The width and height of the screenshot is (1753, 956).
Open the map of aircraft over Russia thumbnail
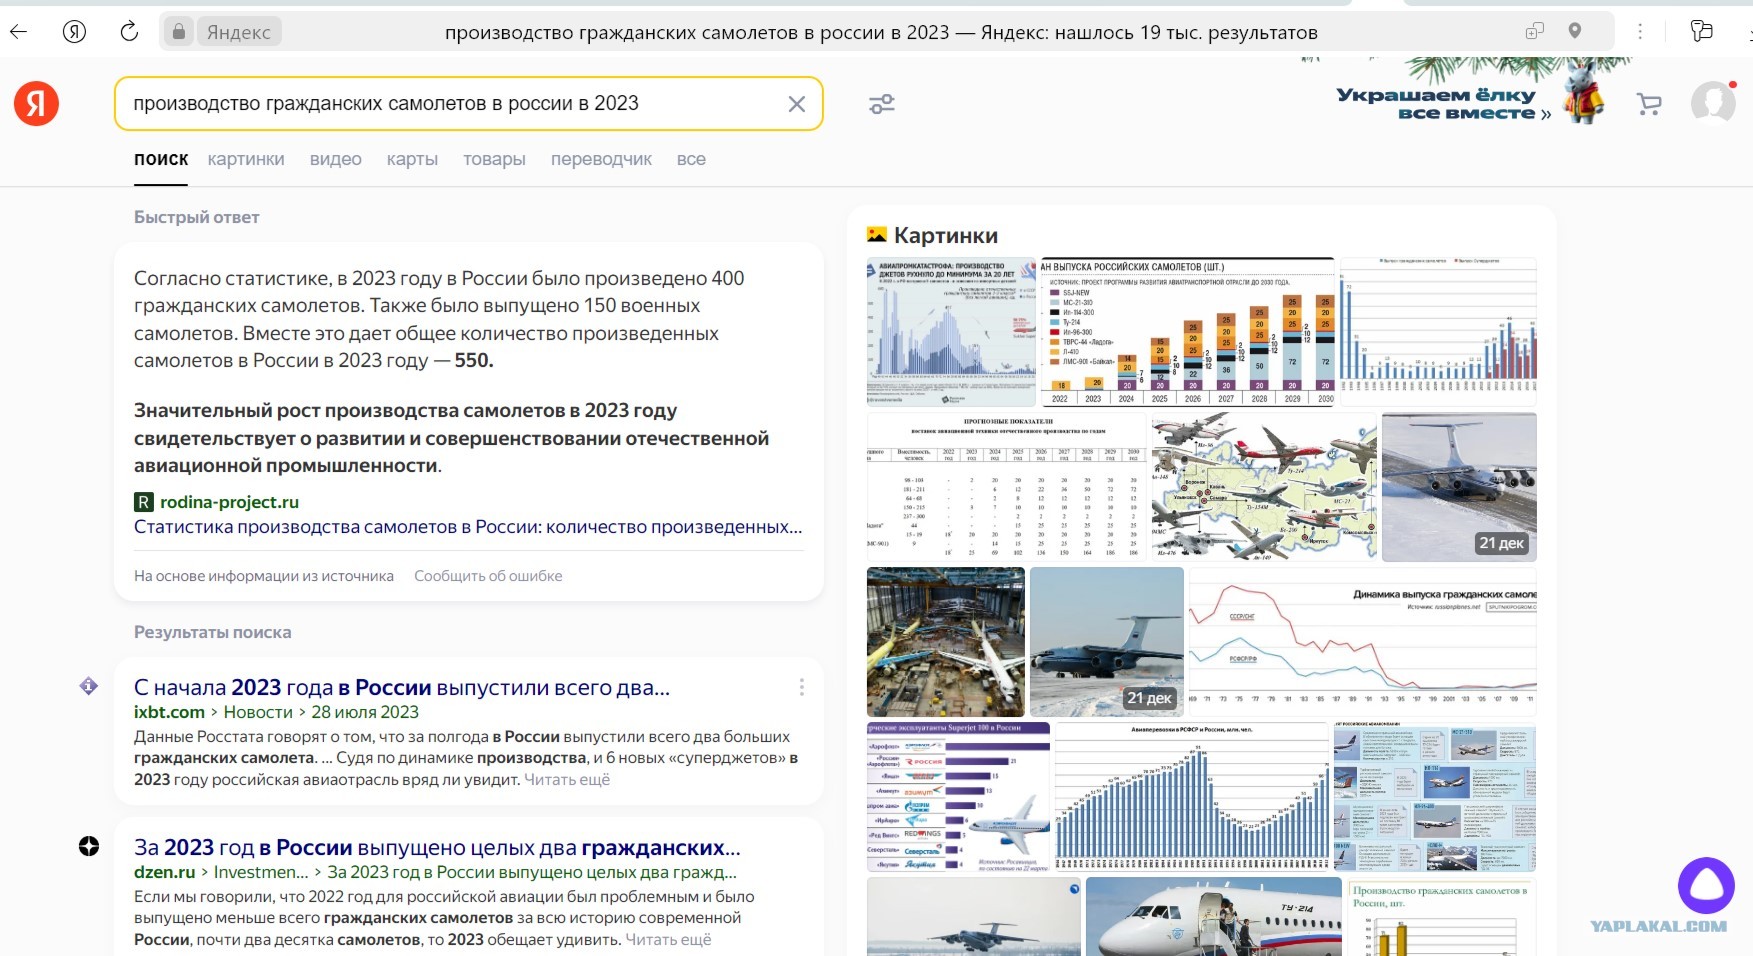coord(1264,487)
